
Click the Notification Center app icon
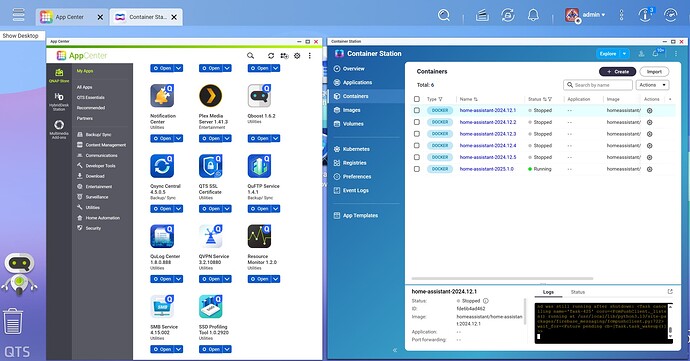(x=162, y=96)
